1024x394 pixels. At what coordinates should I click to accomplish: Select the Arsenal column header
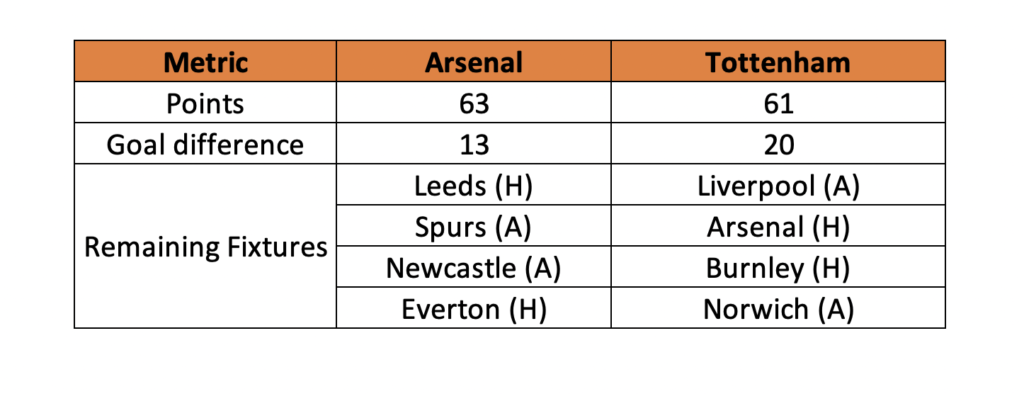tap(473, 61)
